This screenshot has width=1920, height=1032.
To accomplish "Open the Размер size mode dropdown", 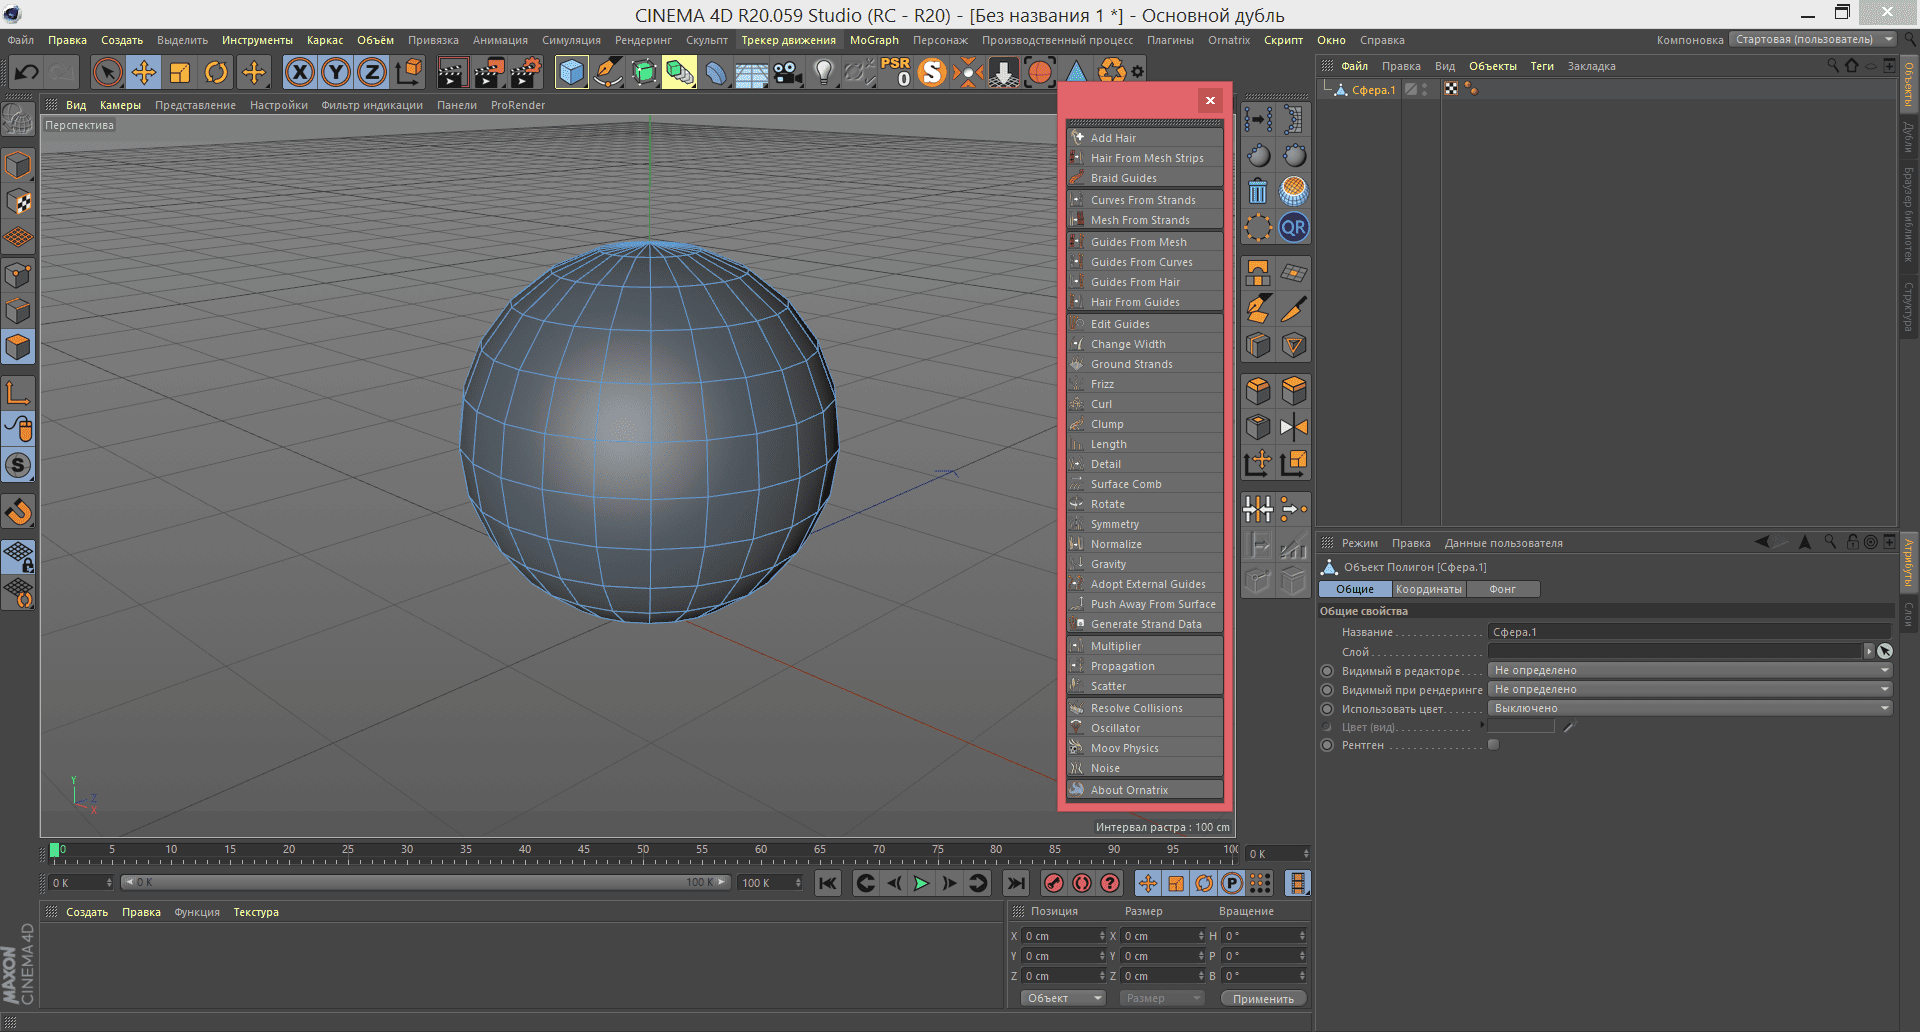I will 1161,998.
